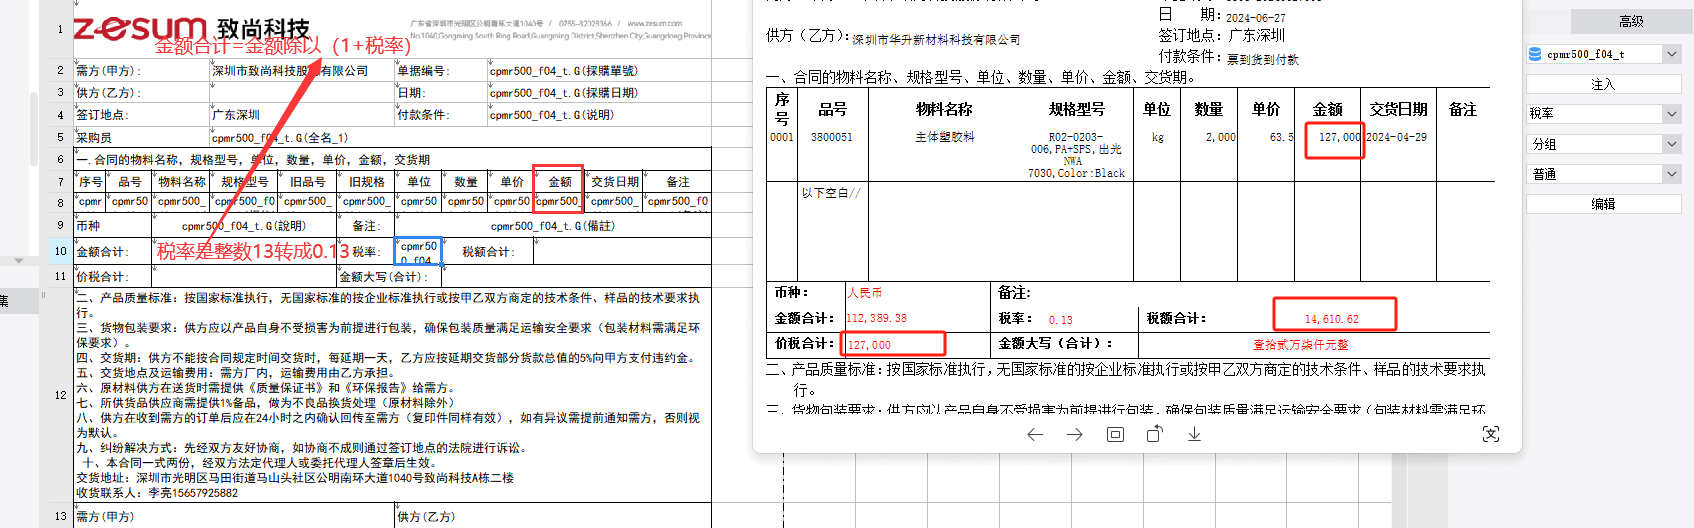Image resolution: width=1694 pixels, height=528 pixels.
Task: Select the 币种 cell in row 9
Action: 113,226
